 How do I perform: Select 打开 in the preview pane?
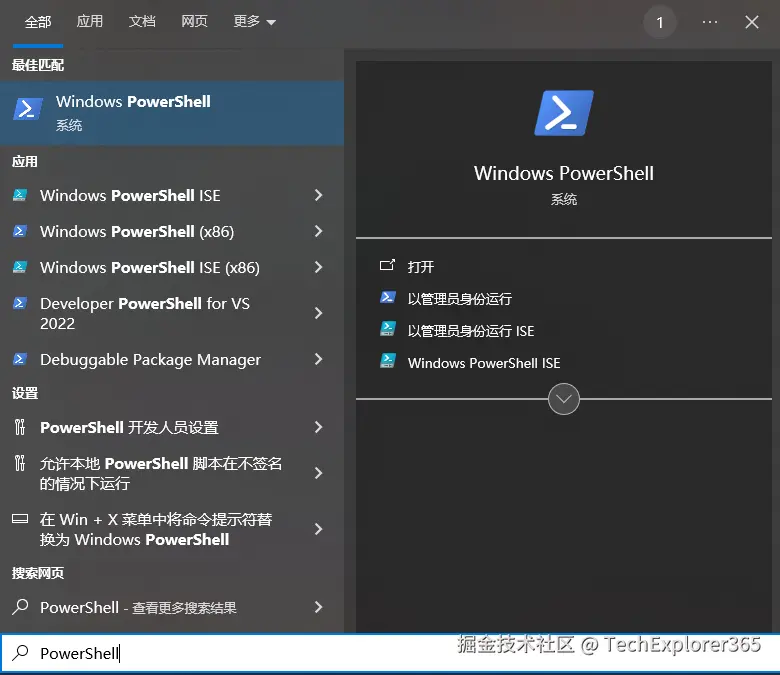(421, 267)
